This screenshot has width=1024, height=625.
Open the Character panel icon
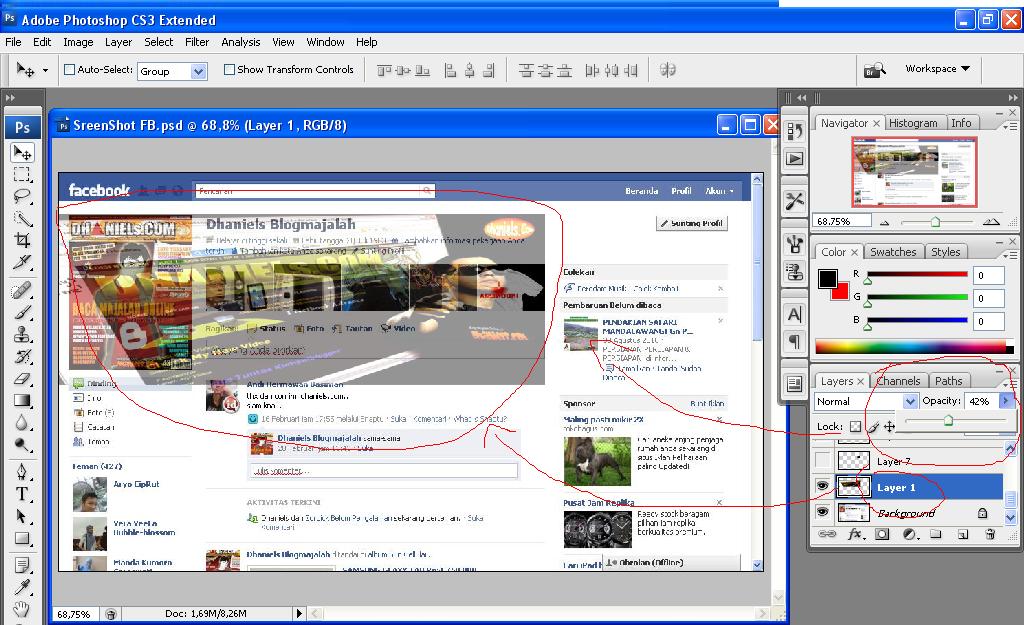tap(795, 315)
